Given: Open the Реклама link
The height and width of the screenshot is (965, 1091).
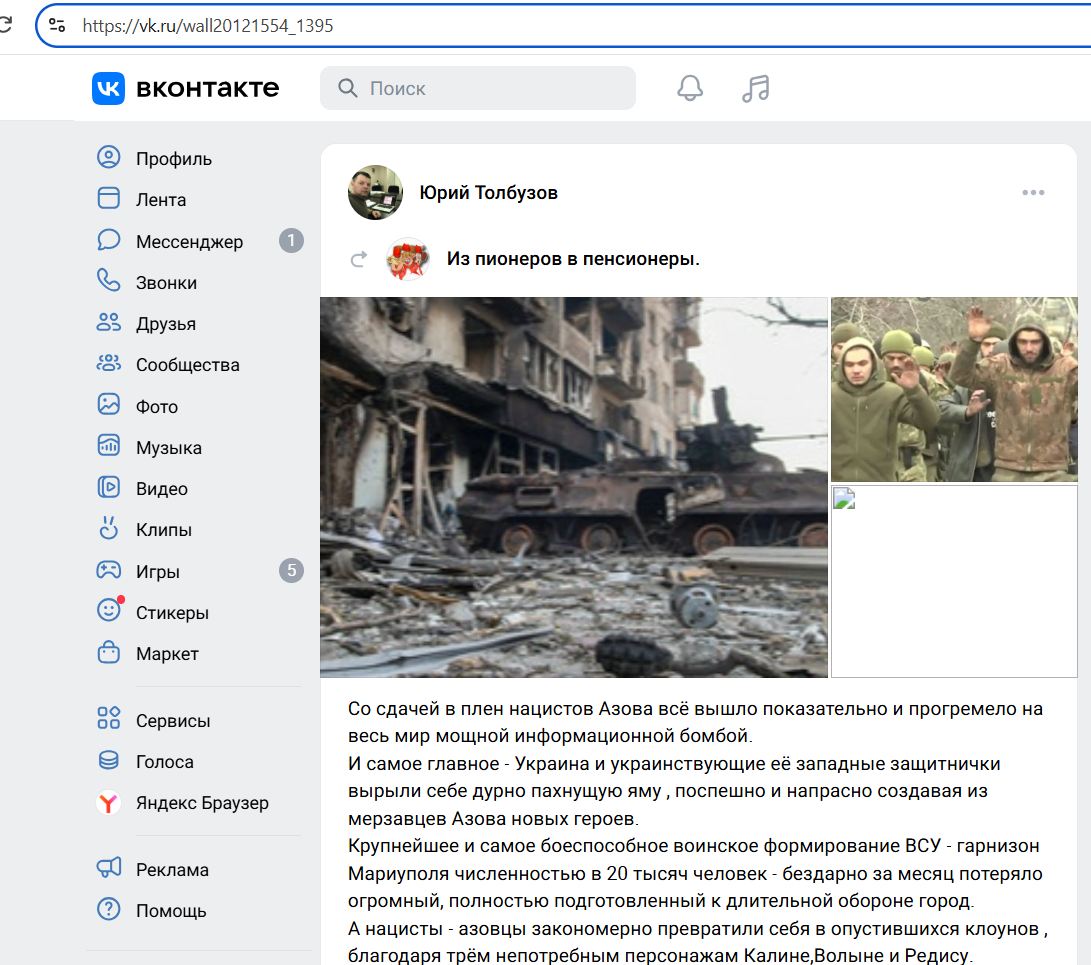Looking at the screenshot, I should click(172, 870).
